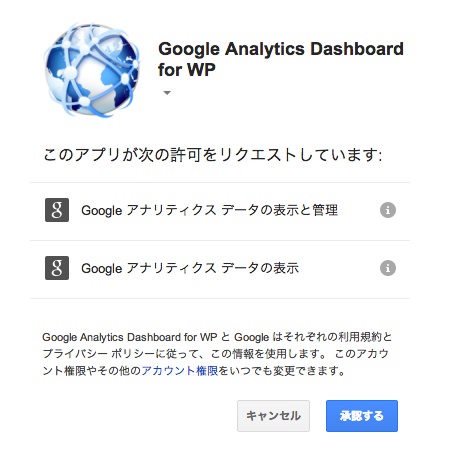Click the キャンセル button

coord(273,416)
